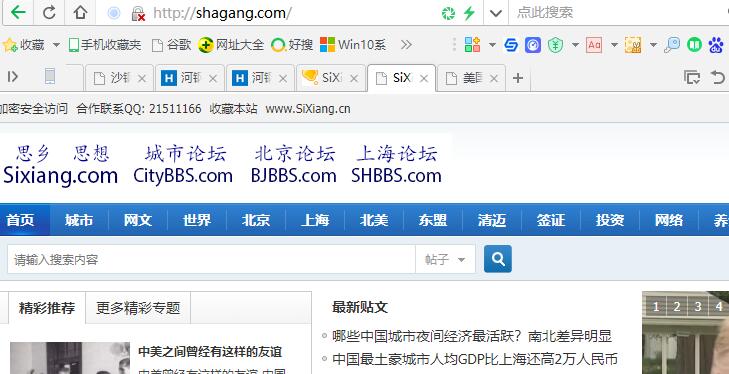Viewport: 729px width, 374px height.
Task: Select slide number 2 on the image carousel
Action: [677, 307]
